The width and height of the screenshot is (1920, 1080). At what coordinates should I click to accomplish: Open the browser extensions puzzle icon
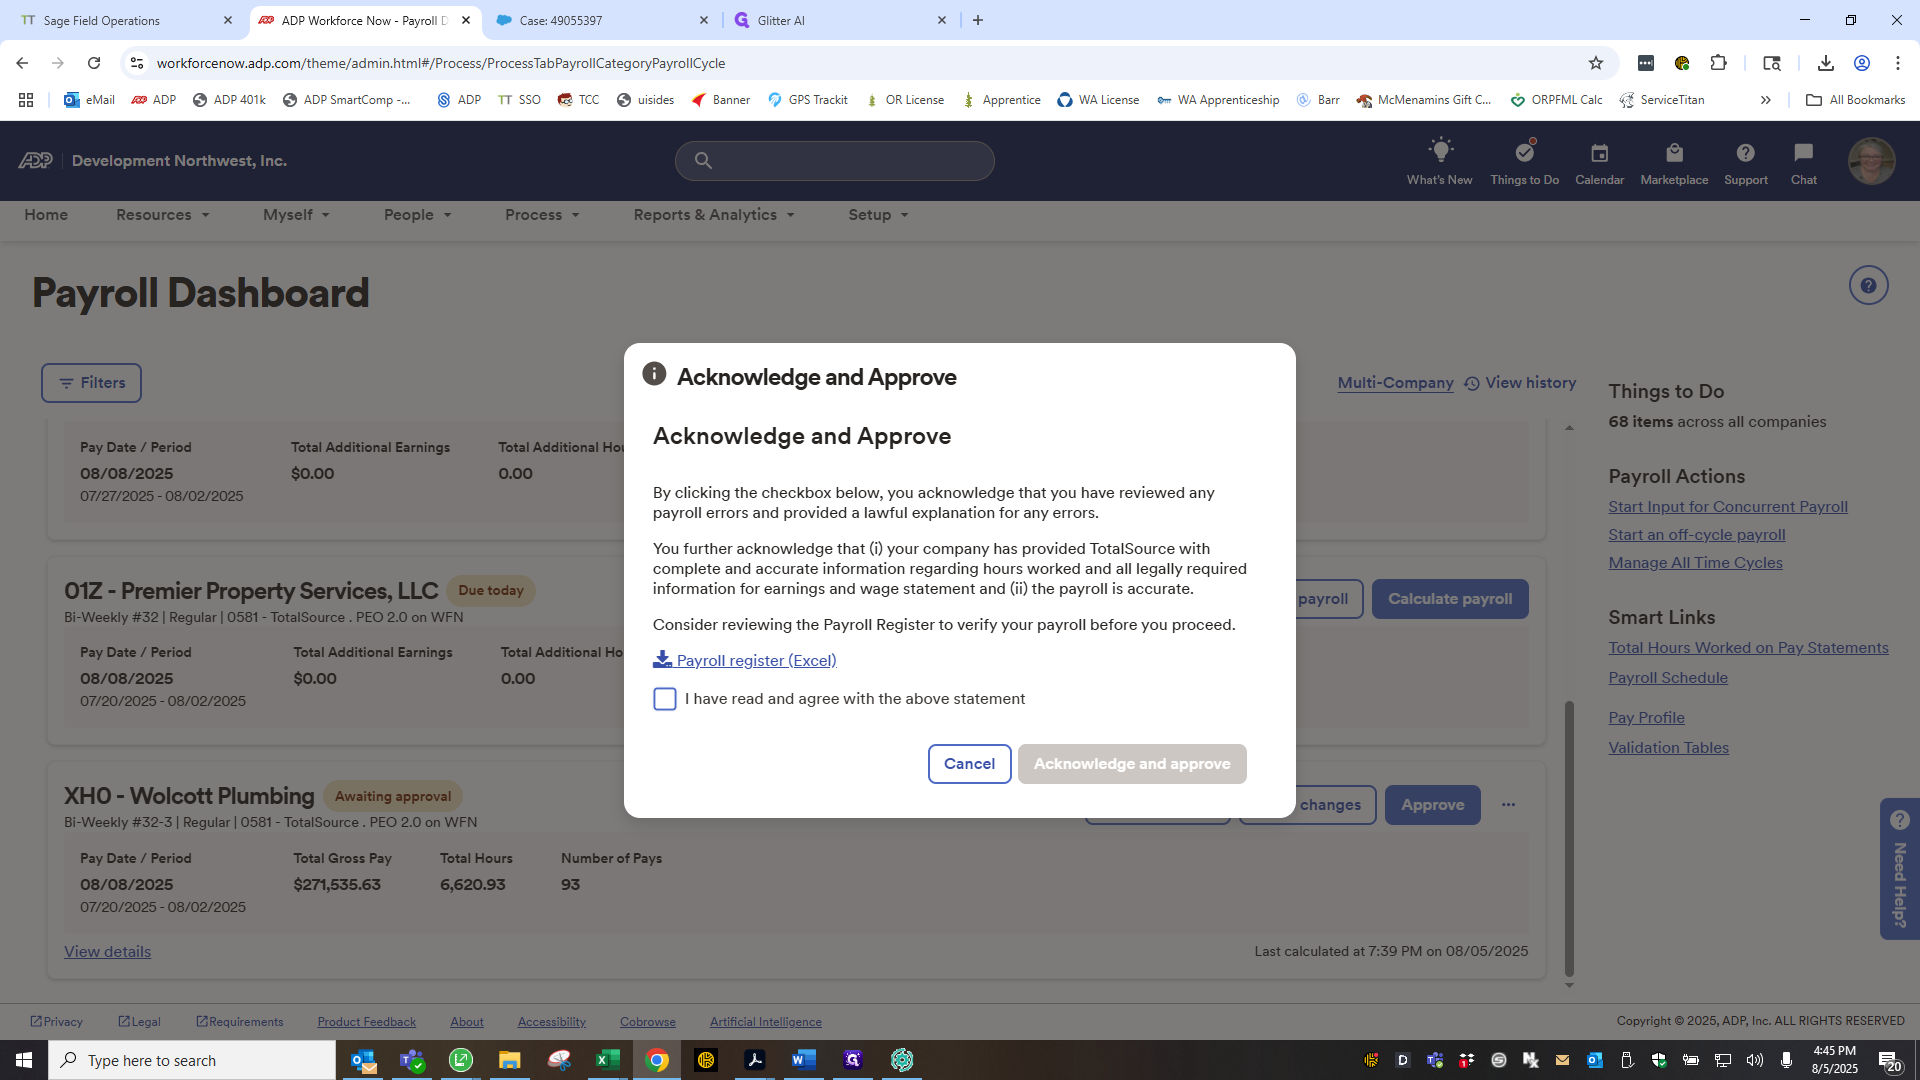pyautogui.click(x=1718, y=63)
